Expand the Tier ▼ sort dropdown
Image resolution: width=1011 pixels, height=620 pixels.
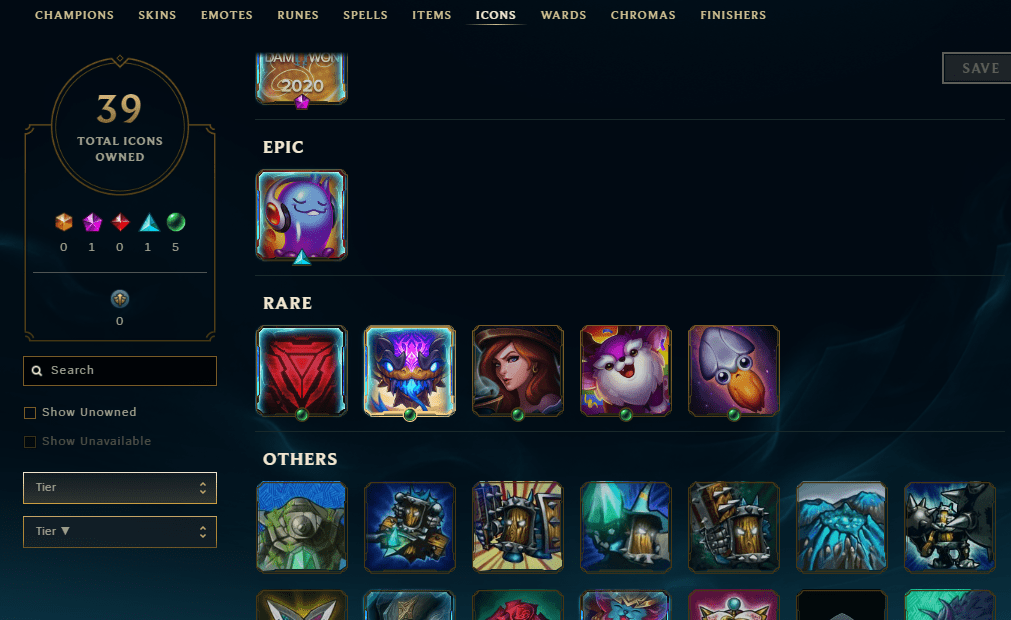coord(120,532)
